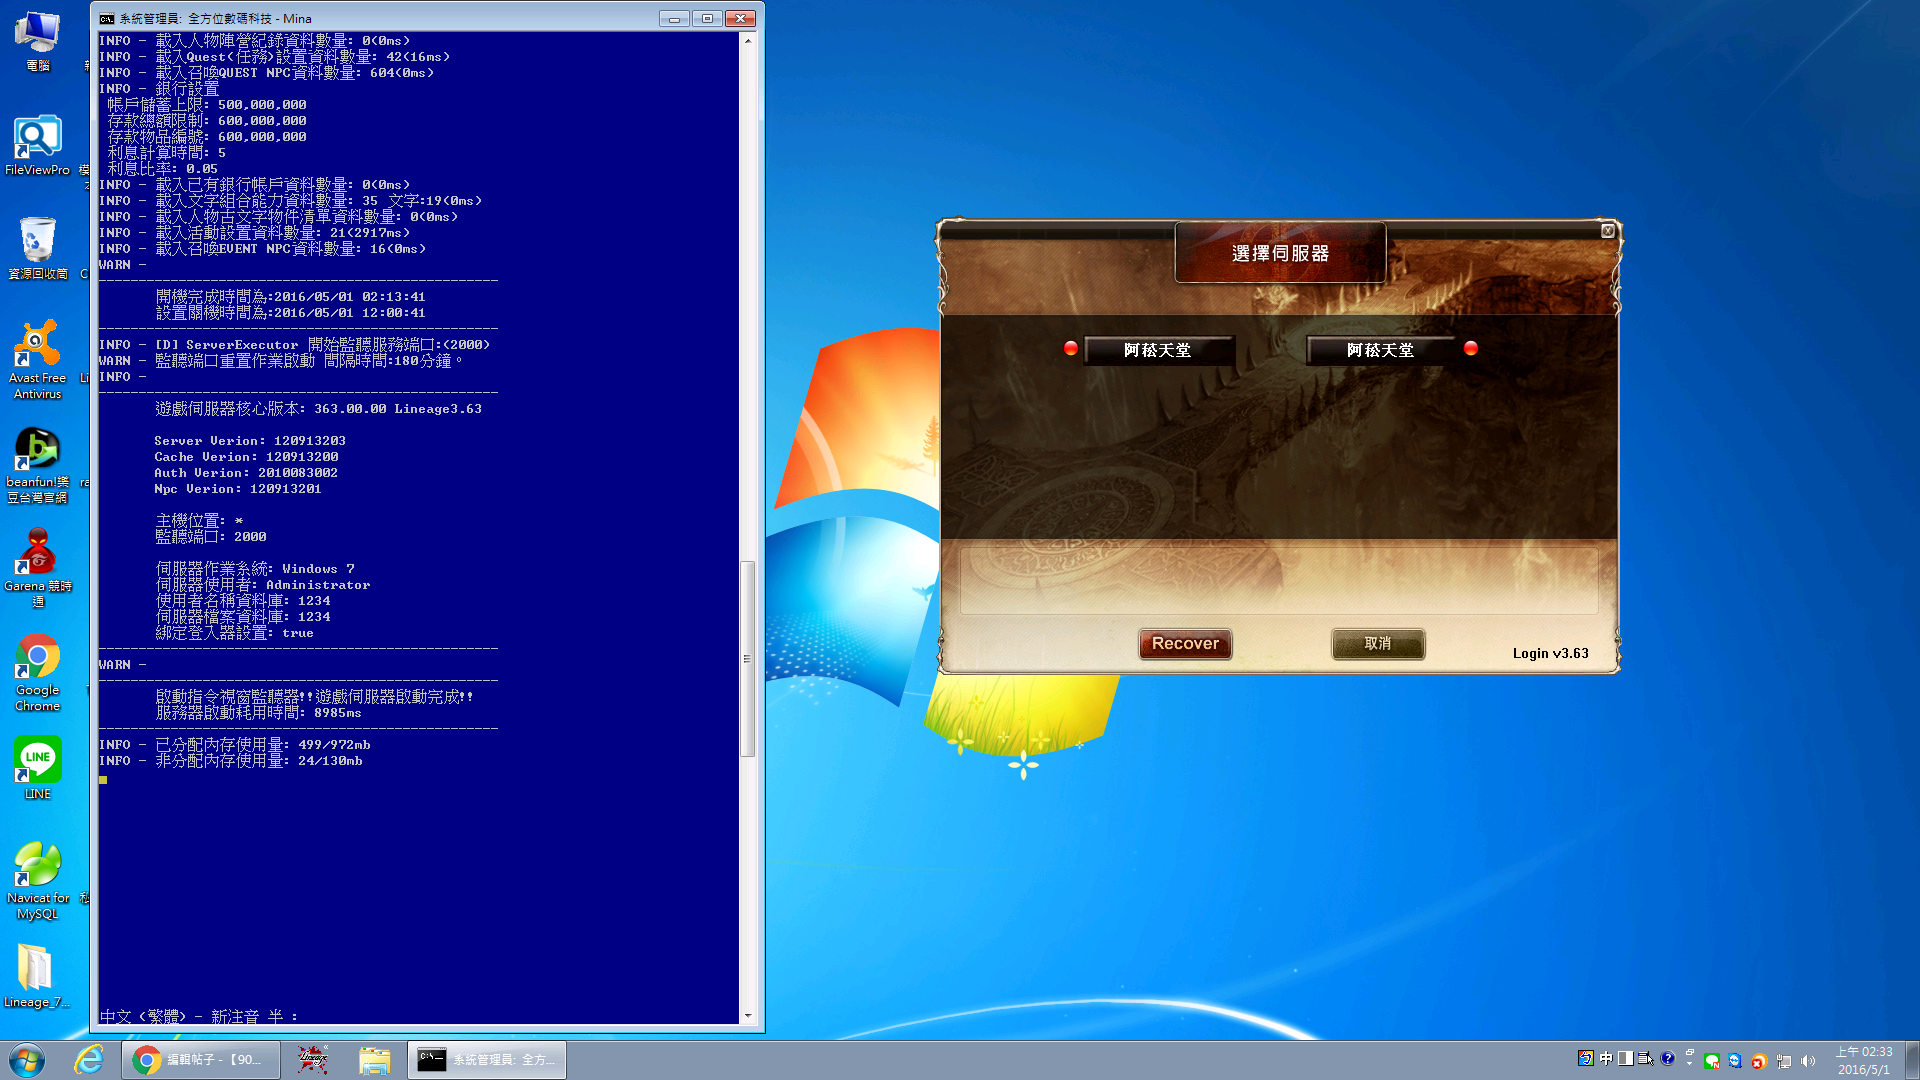Image resolution: width=1920 pixels, height=1080 pixels.
Task: Switch to the 系統管理員 console taskbar button
Action: click(487, 1060)
